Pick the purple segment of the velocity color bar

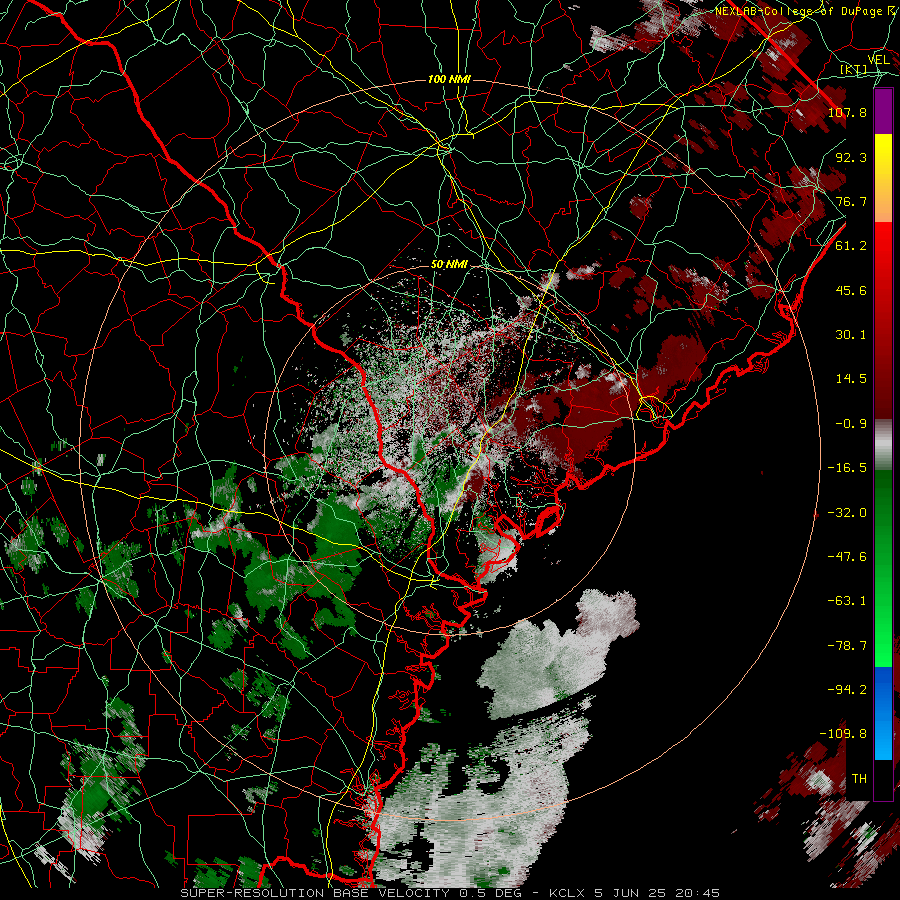(x=883, y=112)
